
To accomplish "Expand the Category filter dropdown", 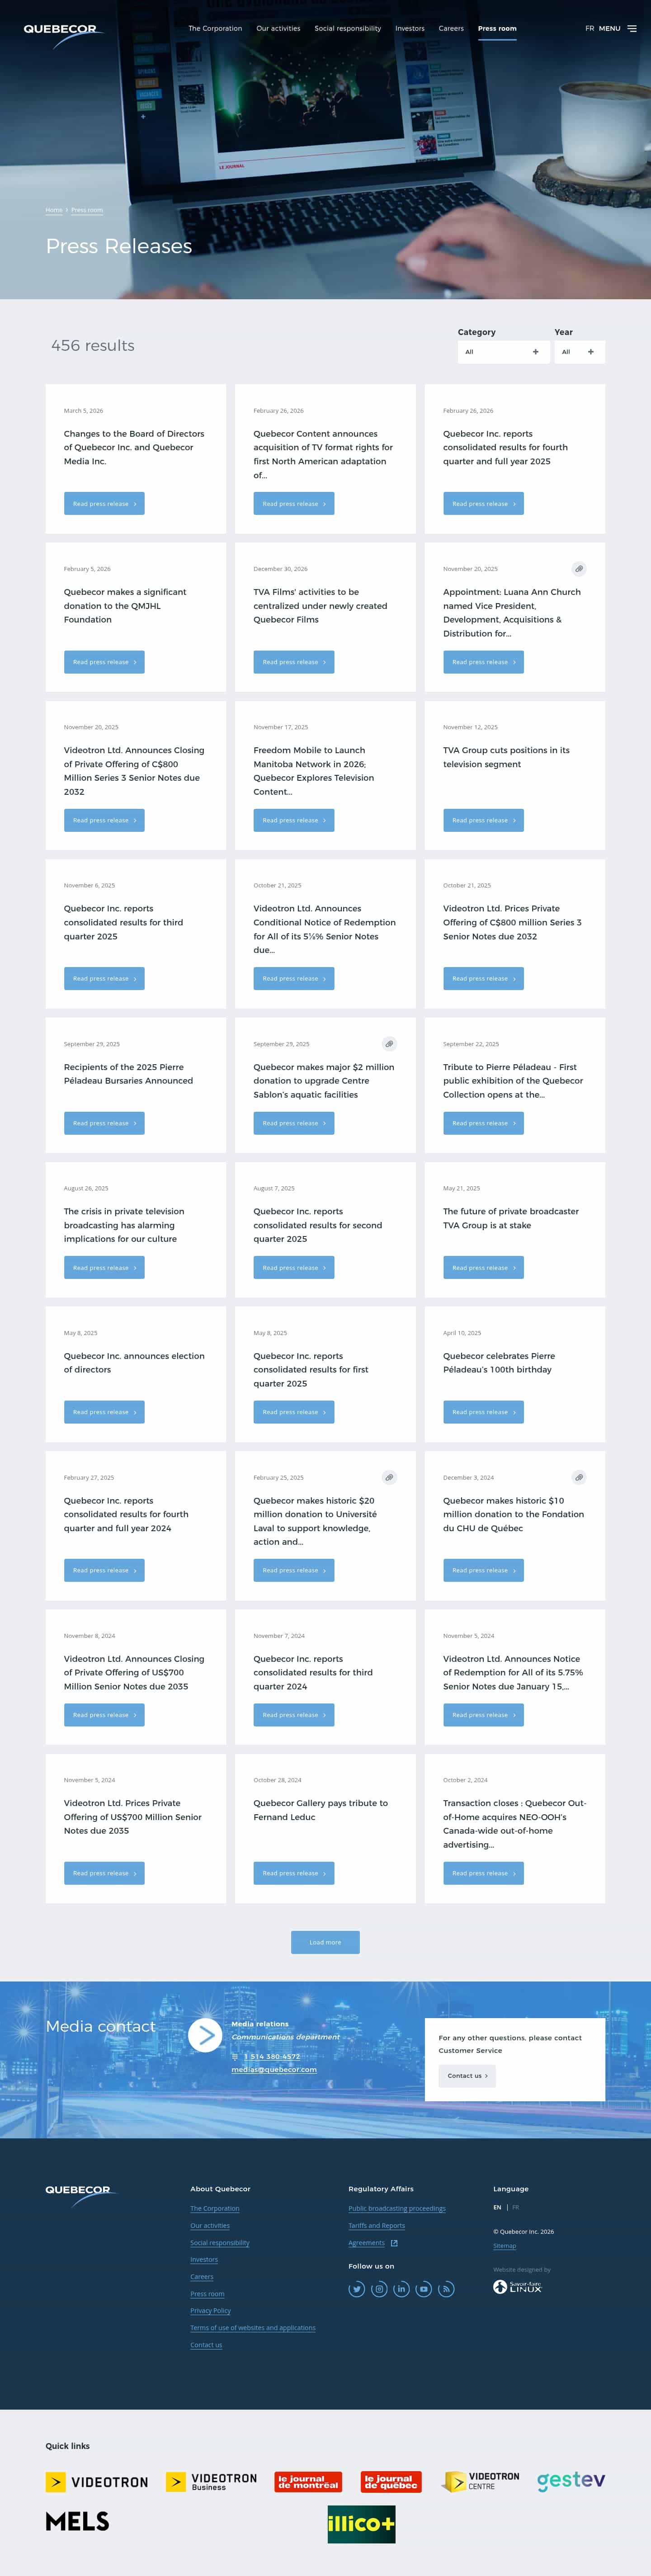I will 504,352.
